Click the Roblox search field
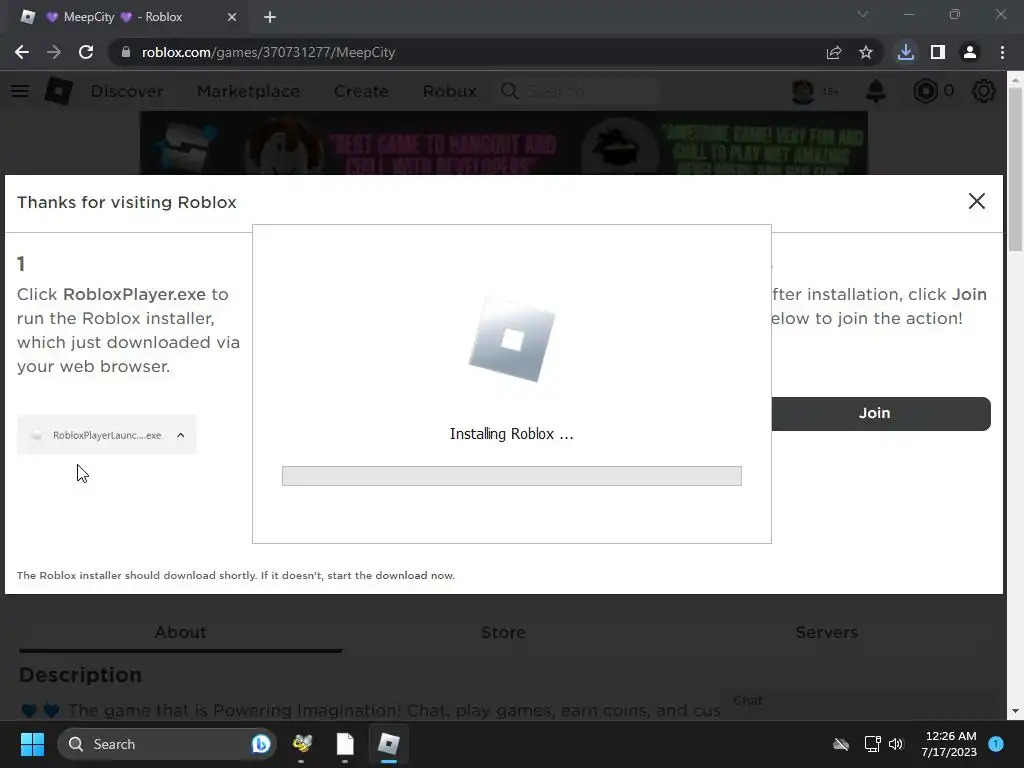This screenshot has width=1024, height=768. pyautogui.click(x=579, y=91)
